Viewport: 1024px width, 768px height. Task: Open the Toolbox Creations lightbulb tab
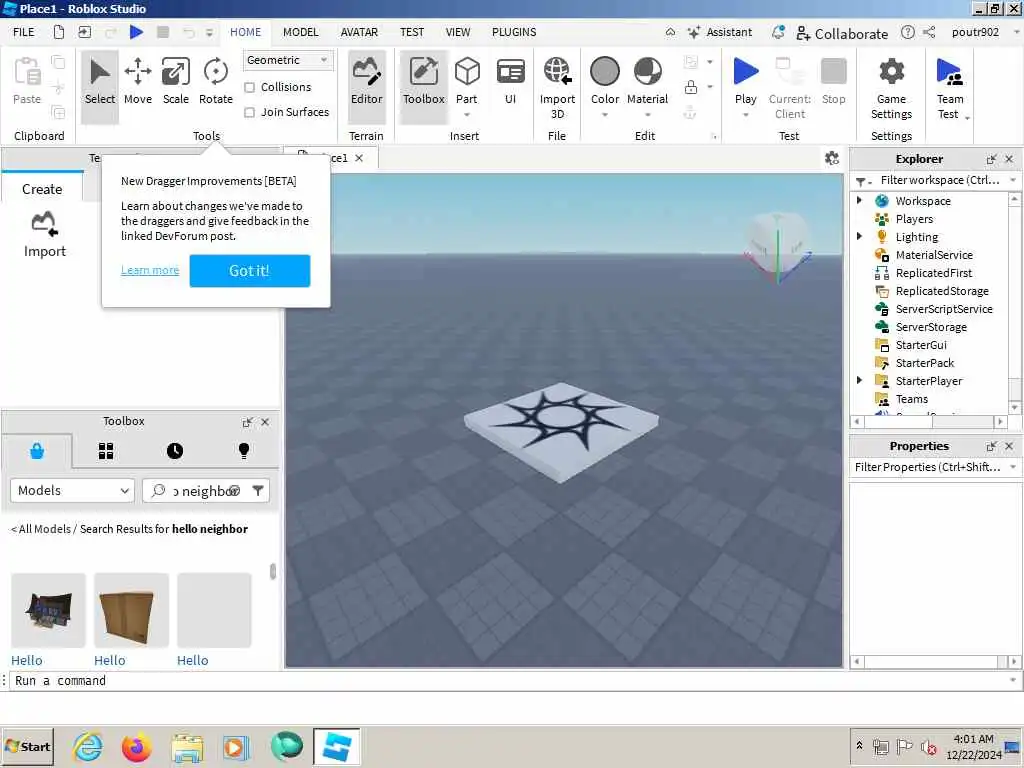tap(244, 451)
